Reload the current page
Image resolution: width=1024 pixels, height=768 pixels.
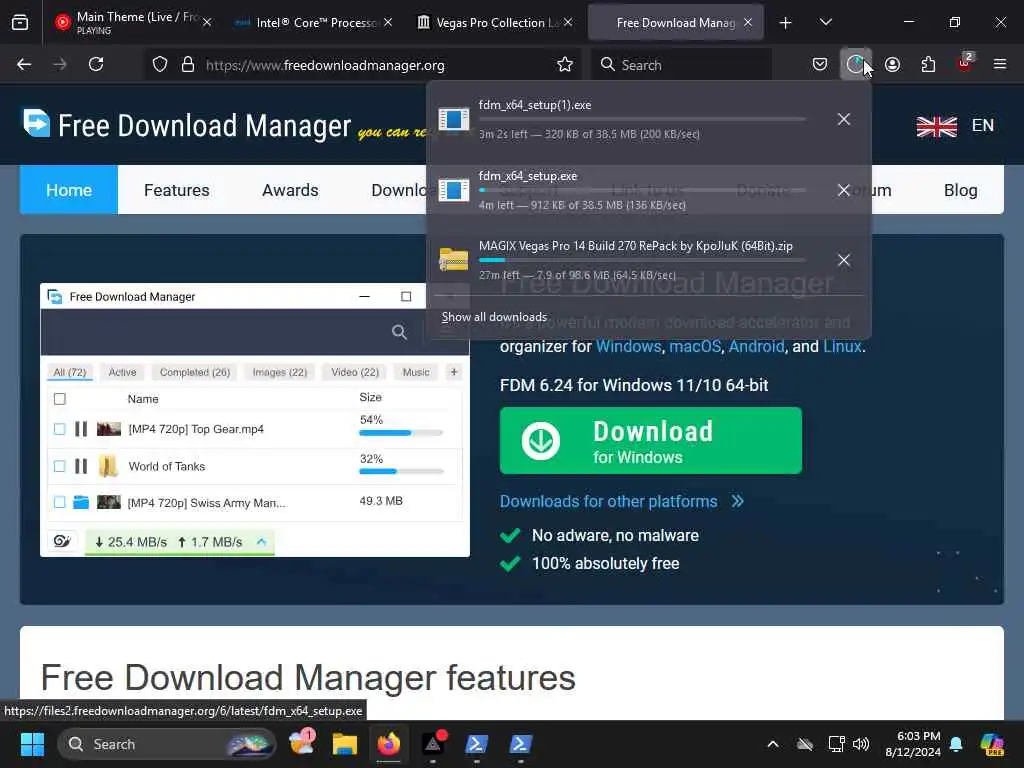coord(96,65)
